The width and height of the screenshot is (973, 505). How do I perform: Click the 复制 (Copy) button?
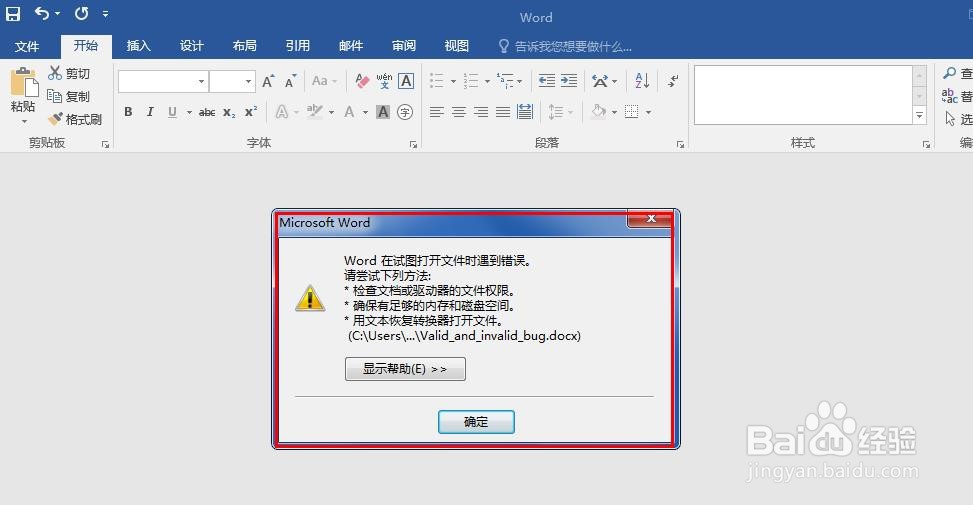tap(69, 96)
